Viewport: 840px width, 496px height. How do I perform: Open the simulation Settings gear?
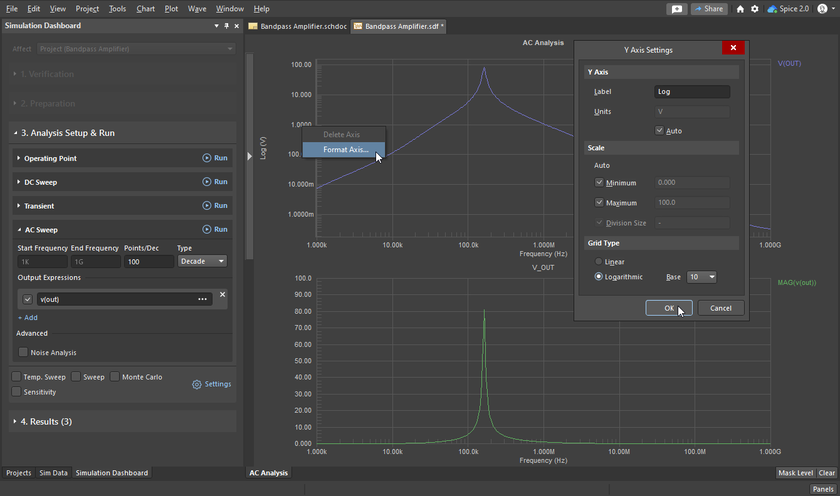coord(211,384)
